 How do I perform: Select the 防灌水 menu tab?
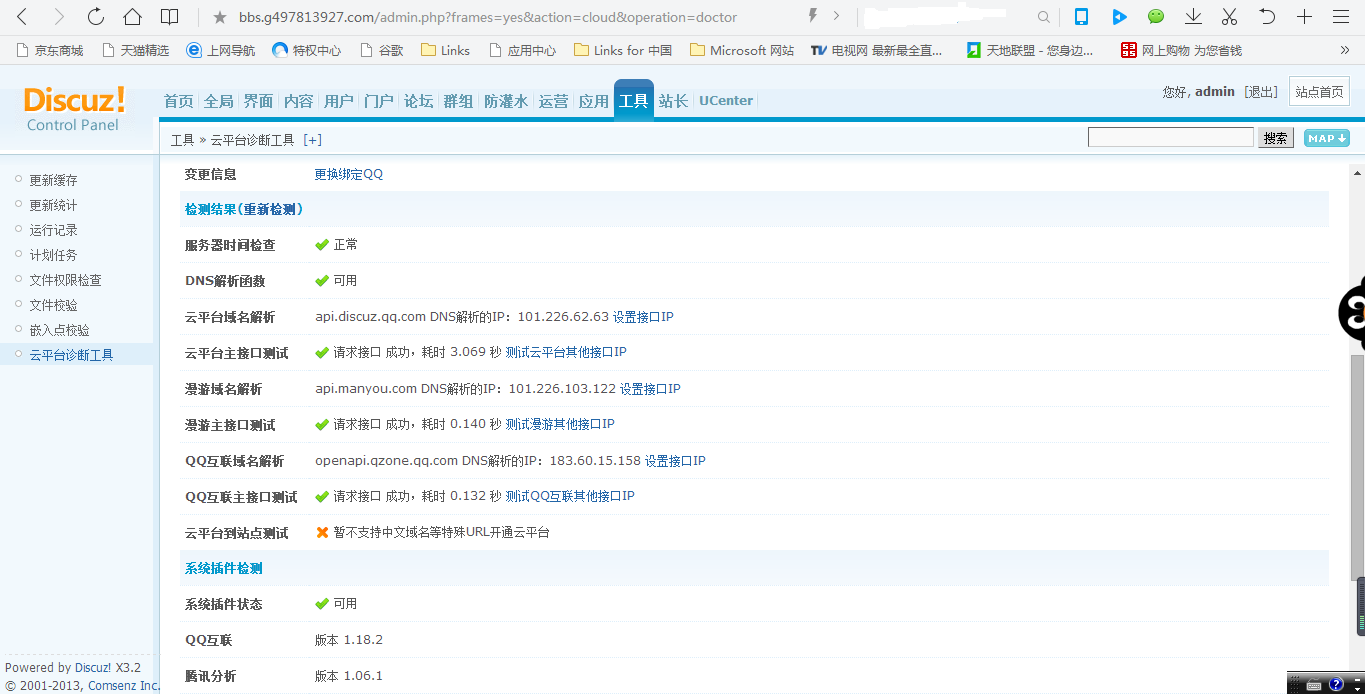(x=506, y=101)
